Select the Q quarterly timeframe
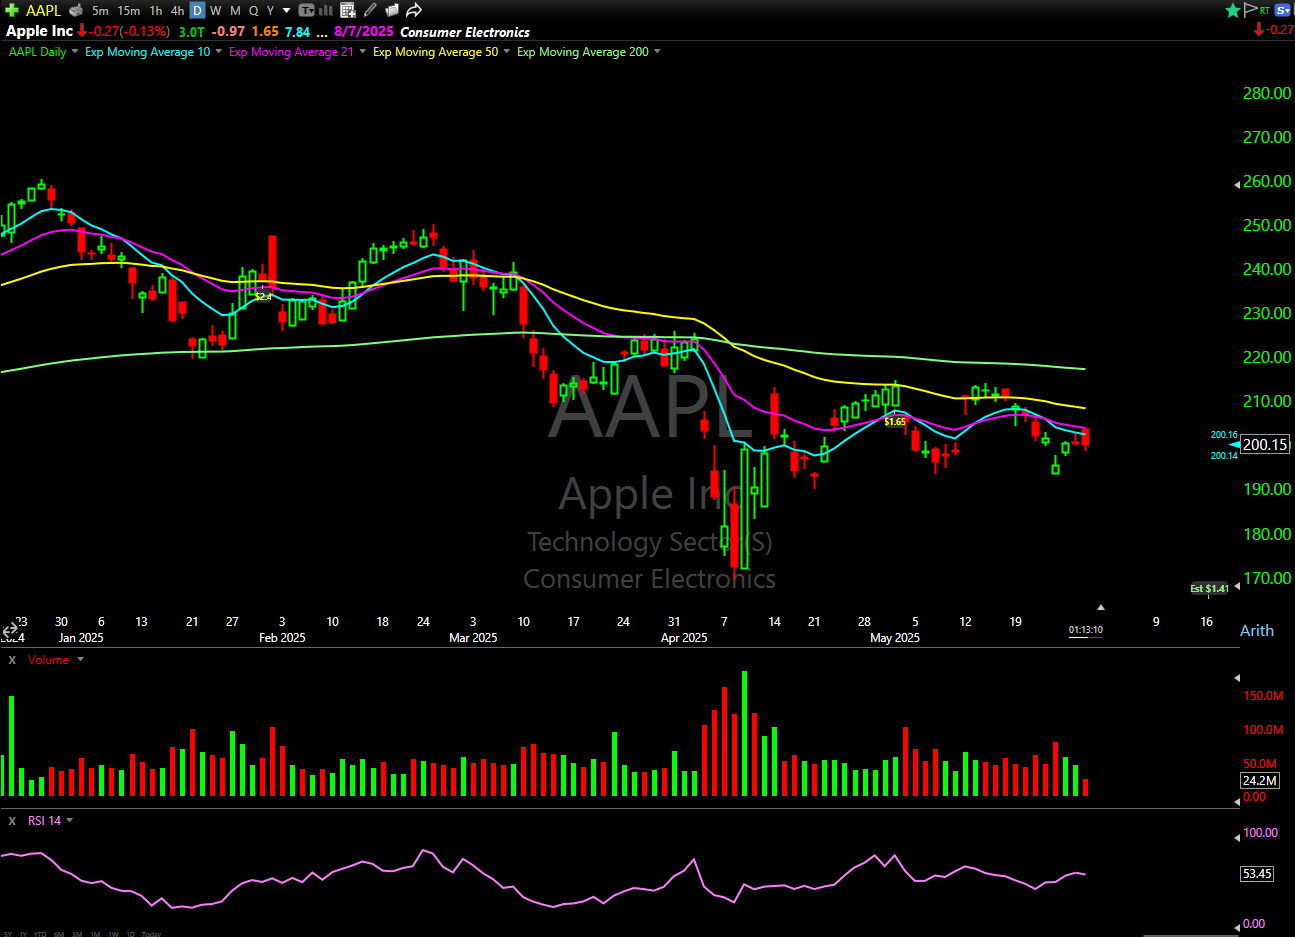The height and width of the screenshot is (937, 1295). pos(253,11)
